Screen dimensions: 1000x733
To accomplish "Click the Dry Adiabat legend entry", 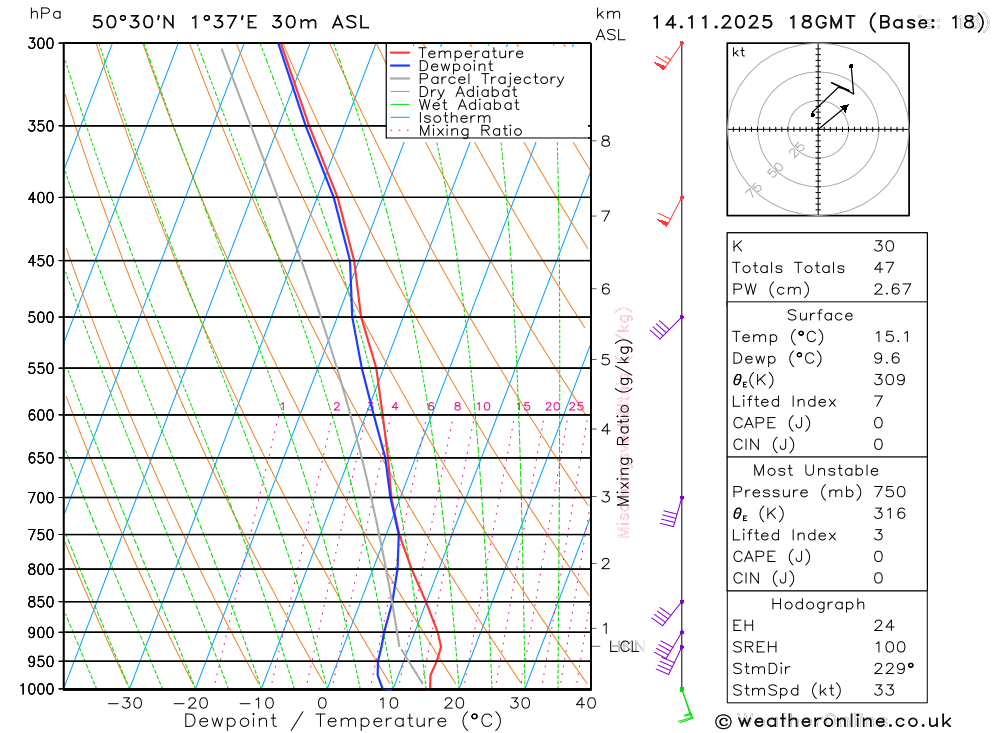I will [453, 92].
